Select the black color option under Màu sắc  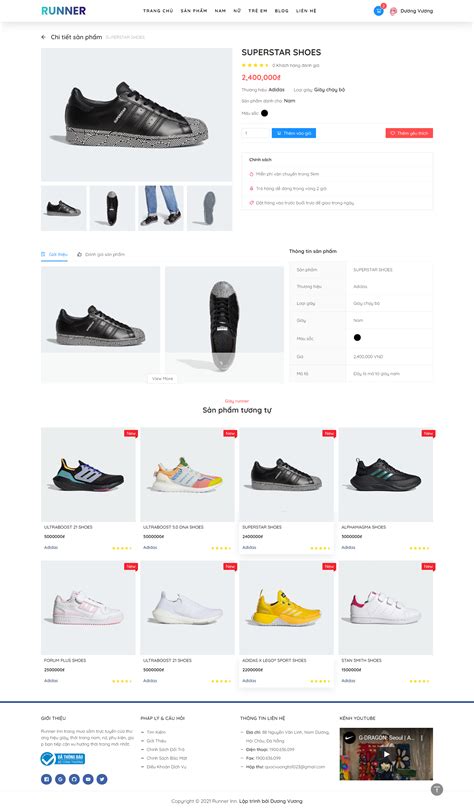pos(264,113)
